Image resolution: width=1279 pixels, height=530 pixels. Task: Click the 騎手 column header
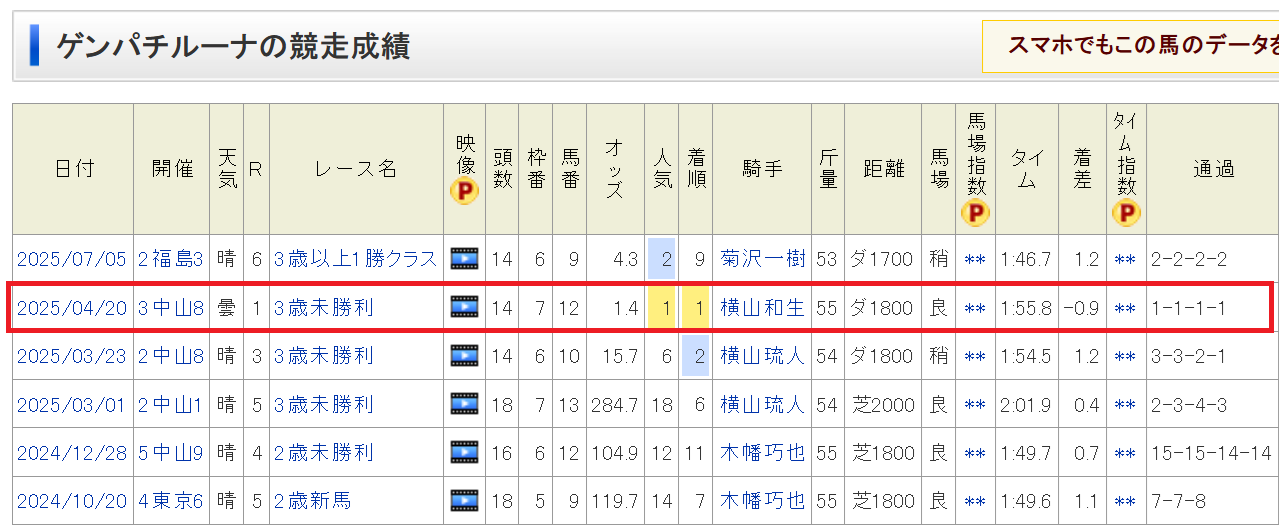pos(763,169)
